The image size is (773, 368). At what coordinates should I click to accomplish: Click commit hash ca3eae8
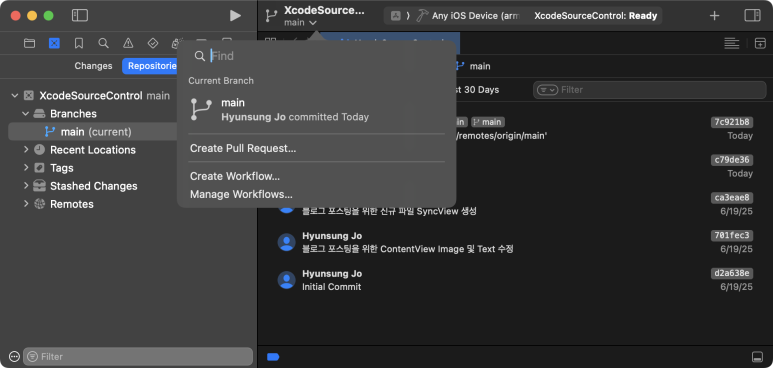pyautogui.click(x=732, y=198)
